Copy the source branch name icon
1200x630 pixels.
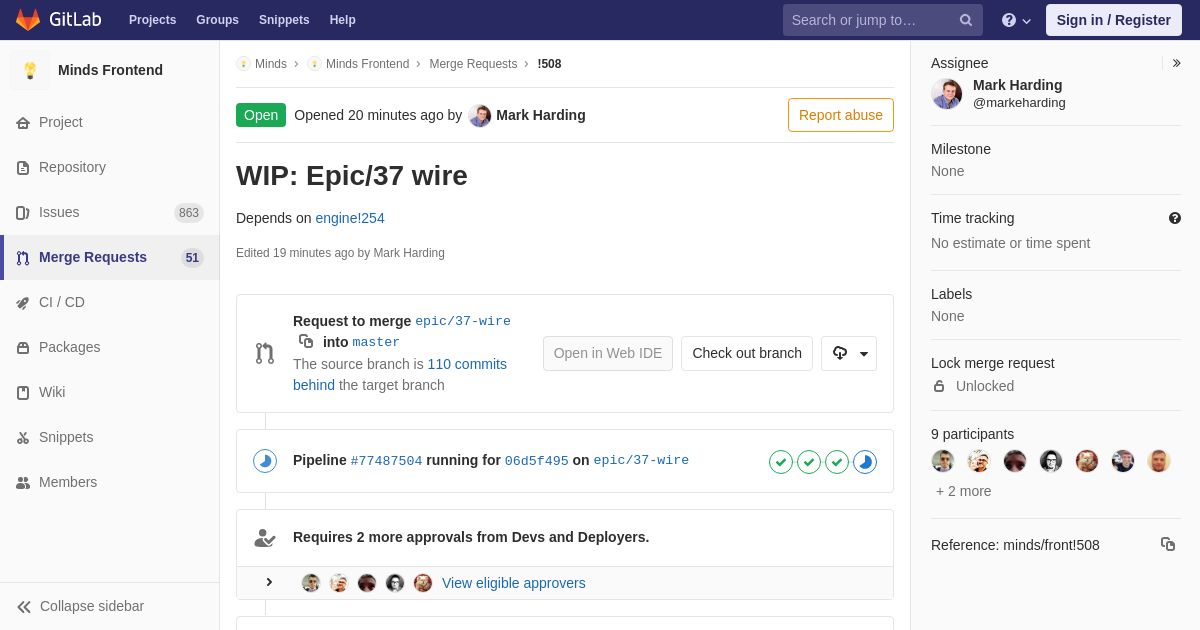pos(306,341)
